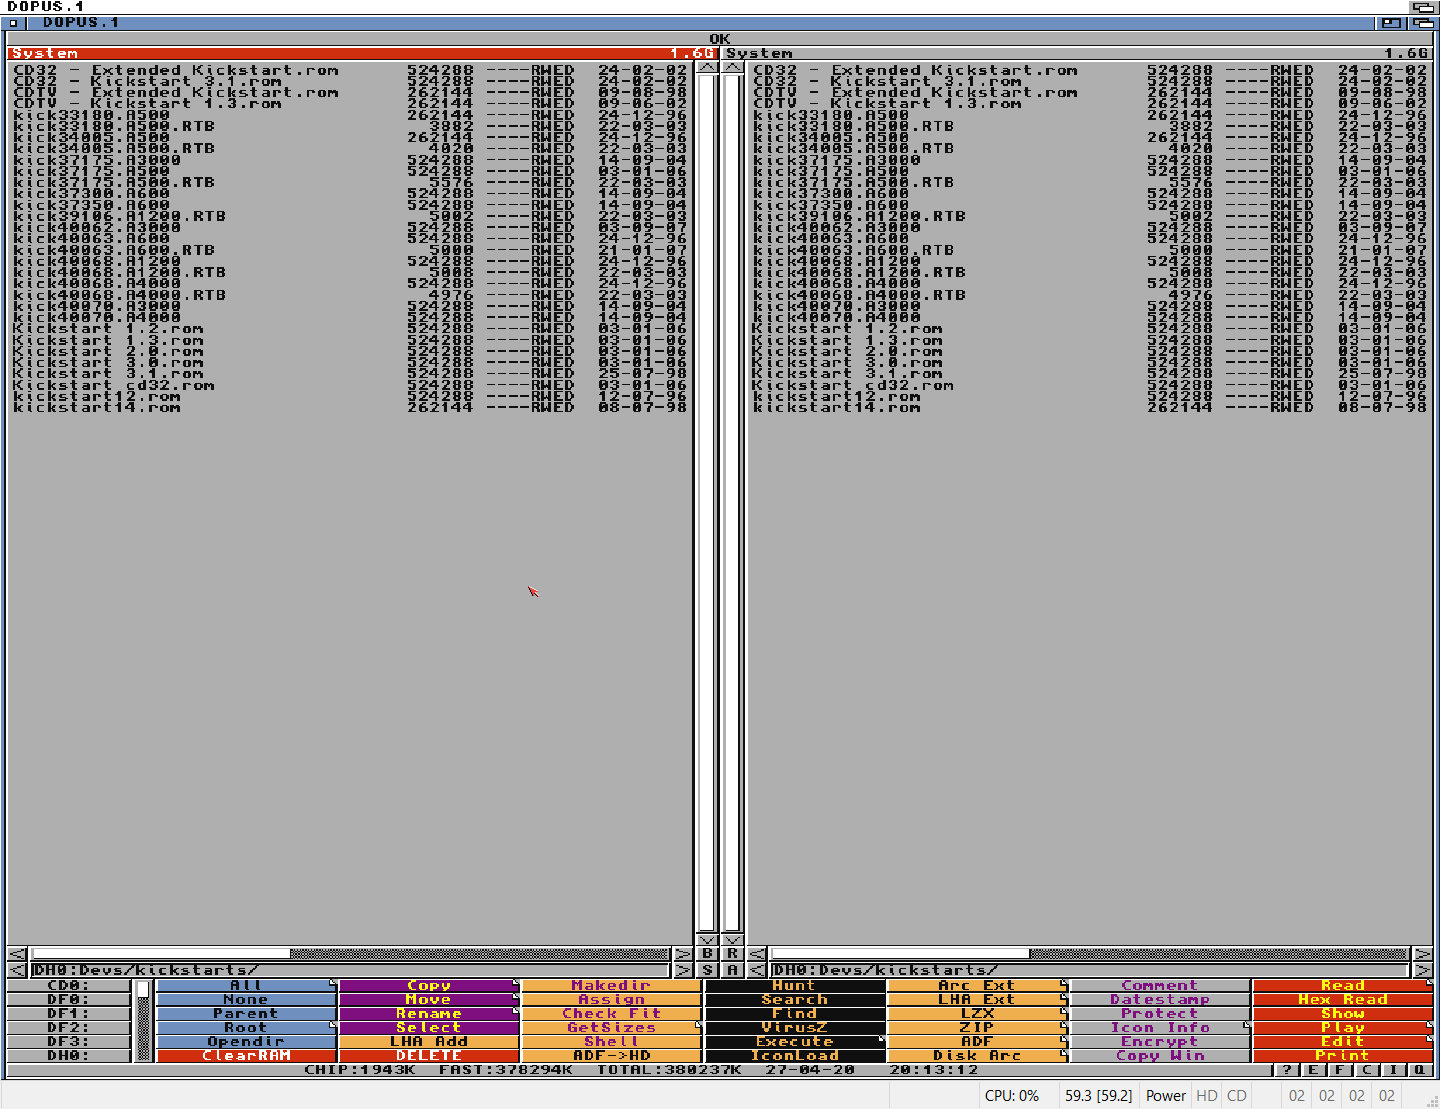Click left path field's previous-buffer arrow
The width and height of the screenshot is (1440, 1109).
pyautogui.click(x=17, y=970)
